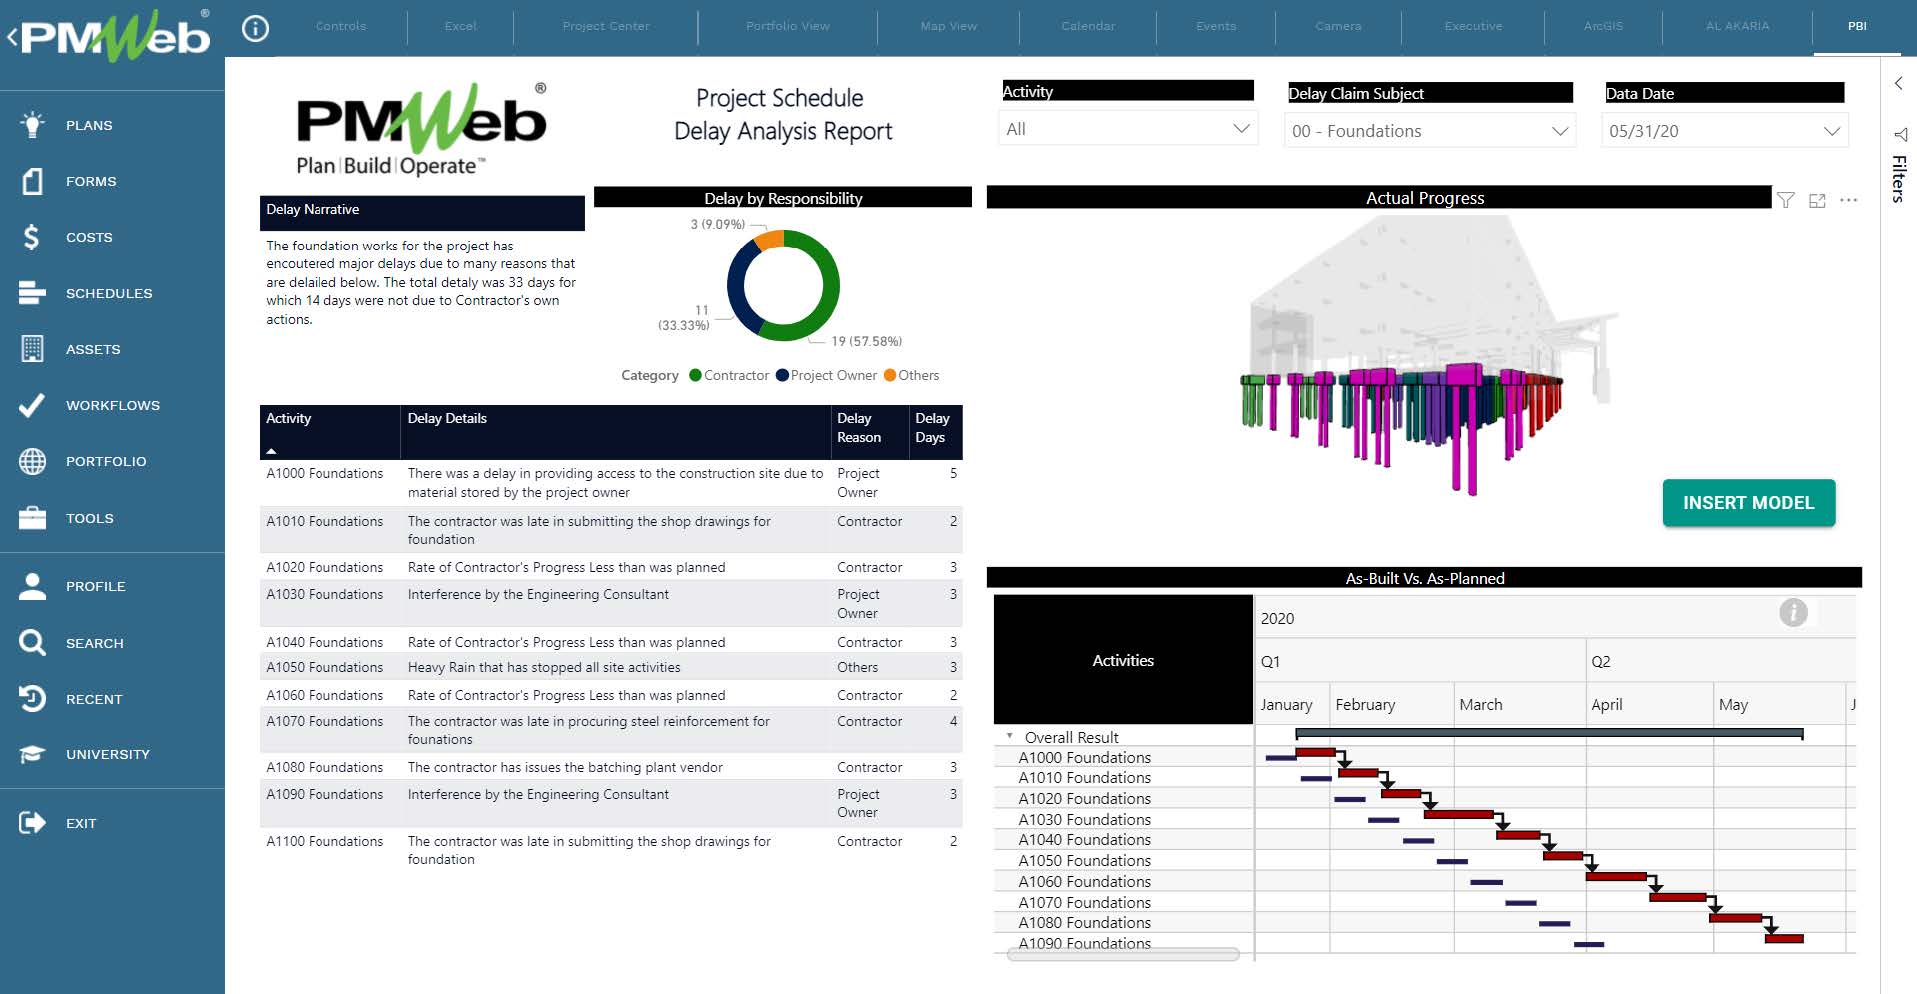Open the Filters pane label
Image resolution: width=1917 pixels, height=994 pixels.
pyautogui.click(x=1899, y=179)
